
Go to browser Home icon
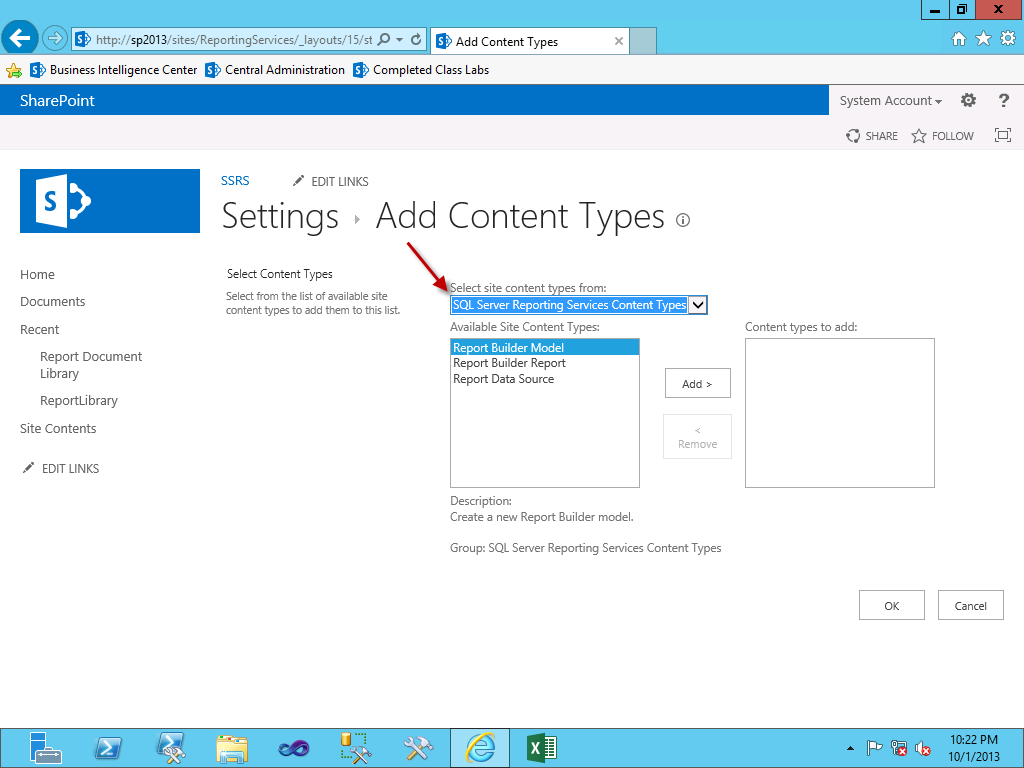[x=959, y=39]
